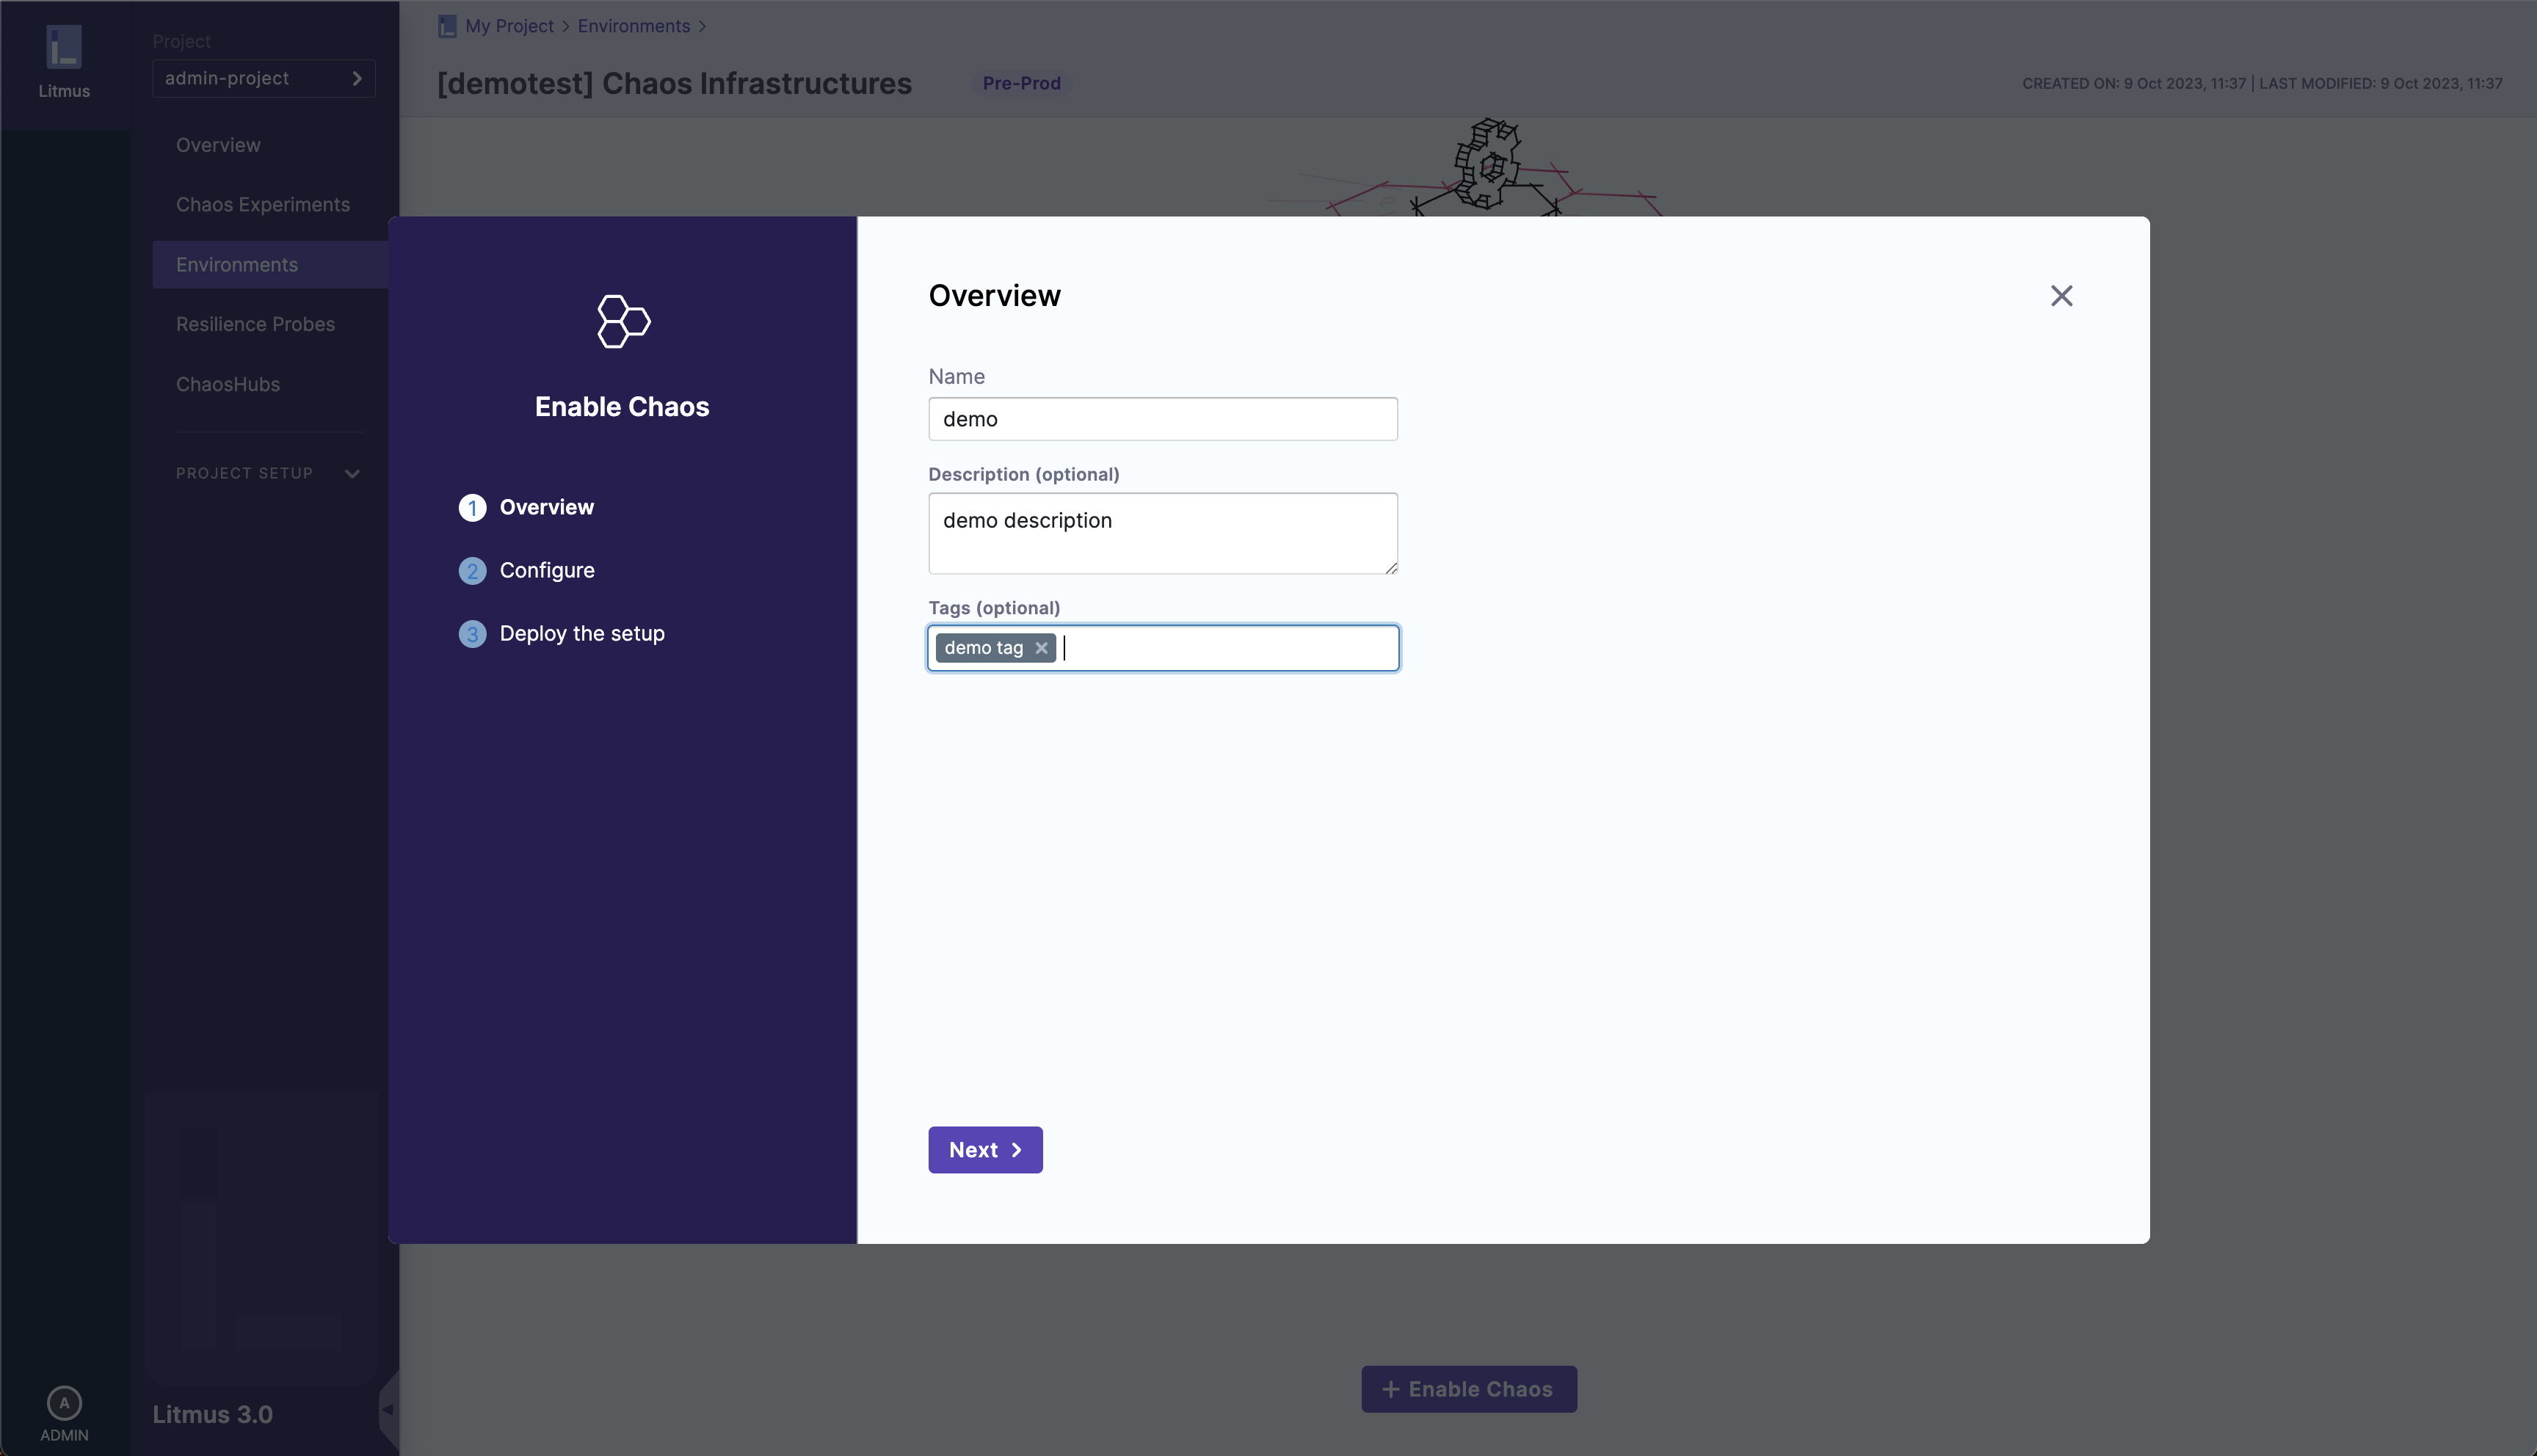Click Environments breadcrumb link
Viewport: 2537px width, 1456px height.
[633, 26]
